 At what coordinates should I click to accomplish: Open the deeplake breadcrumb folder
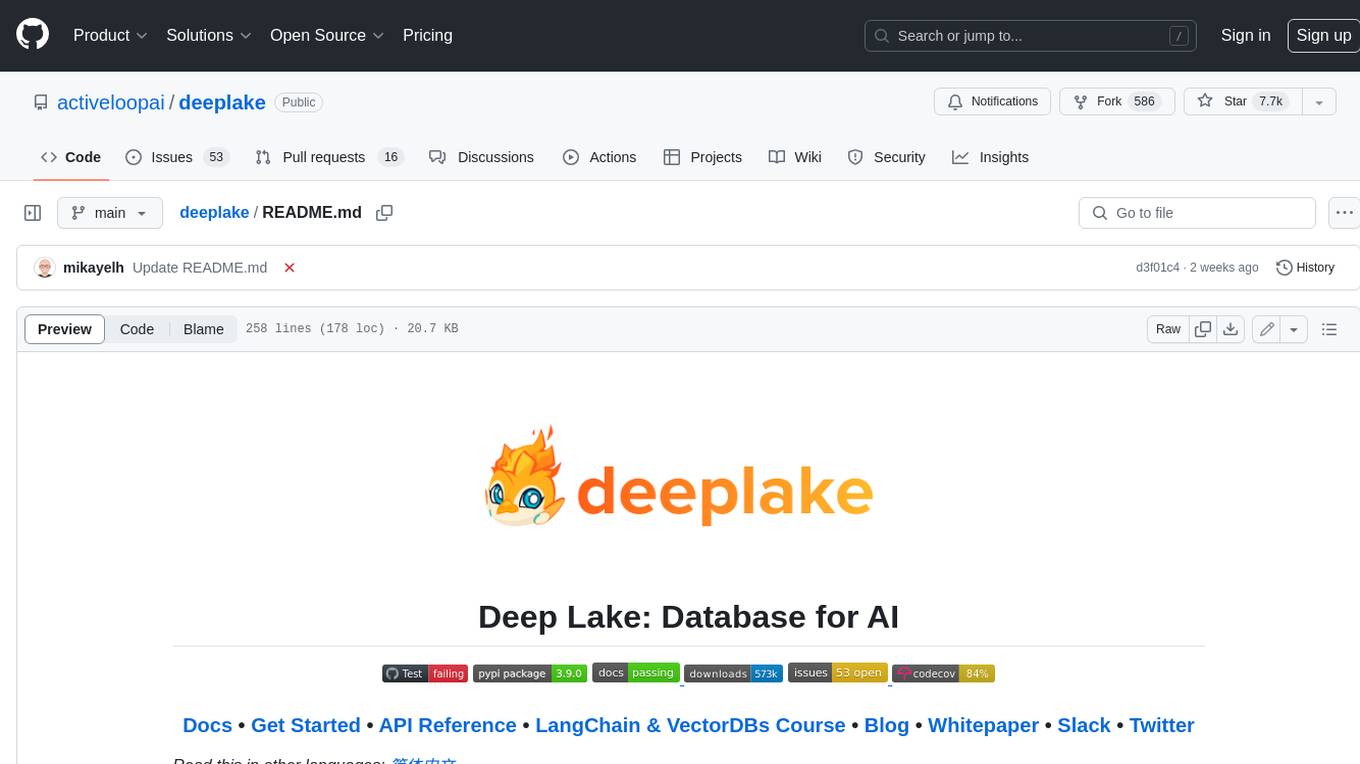[x=214, y=213]
